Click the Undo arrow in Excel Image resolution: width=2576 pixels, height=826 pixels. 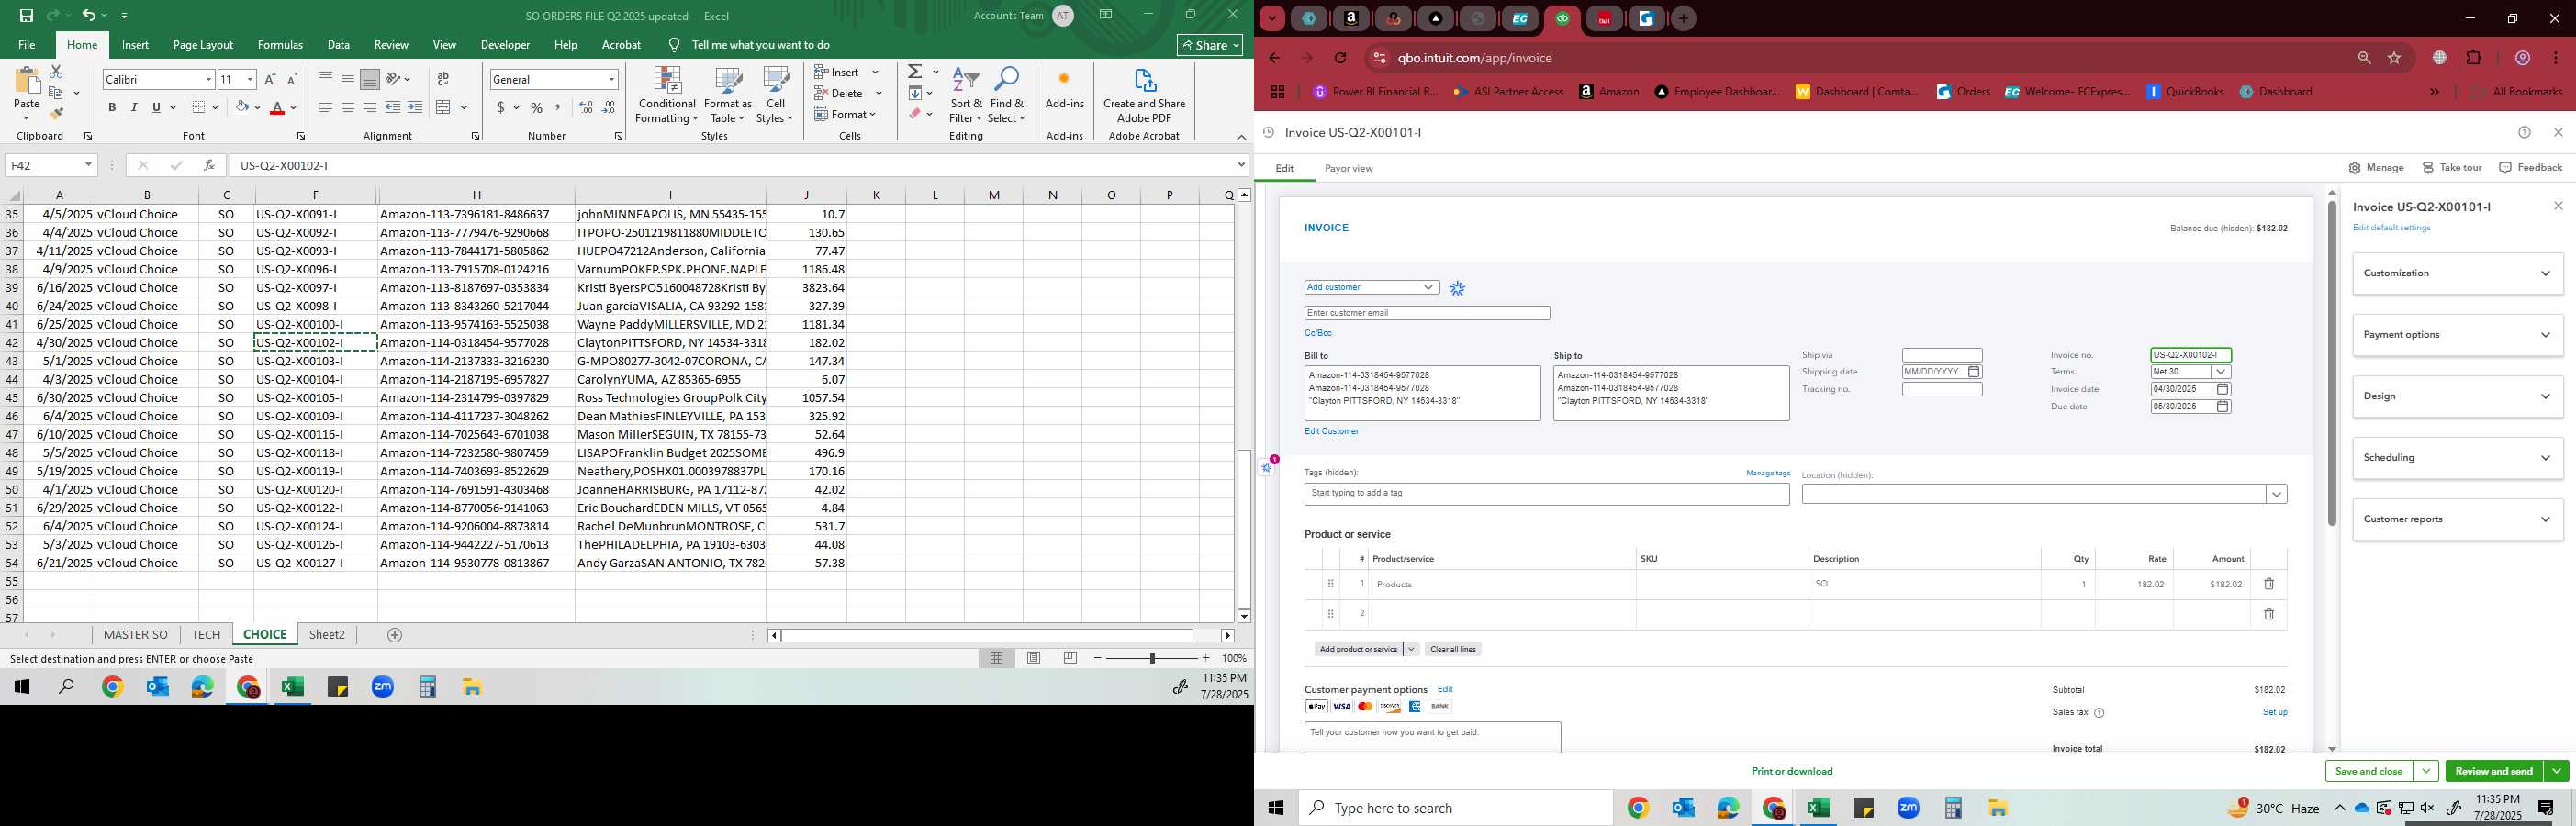[x=89, y=15]
